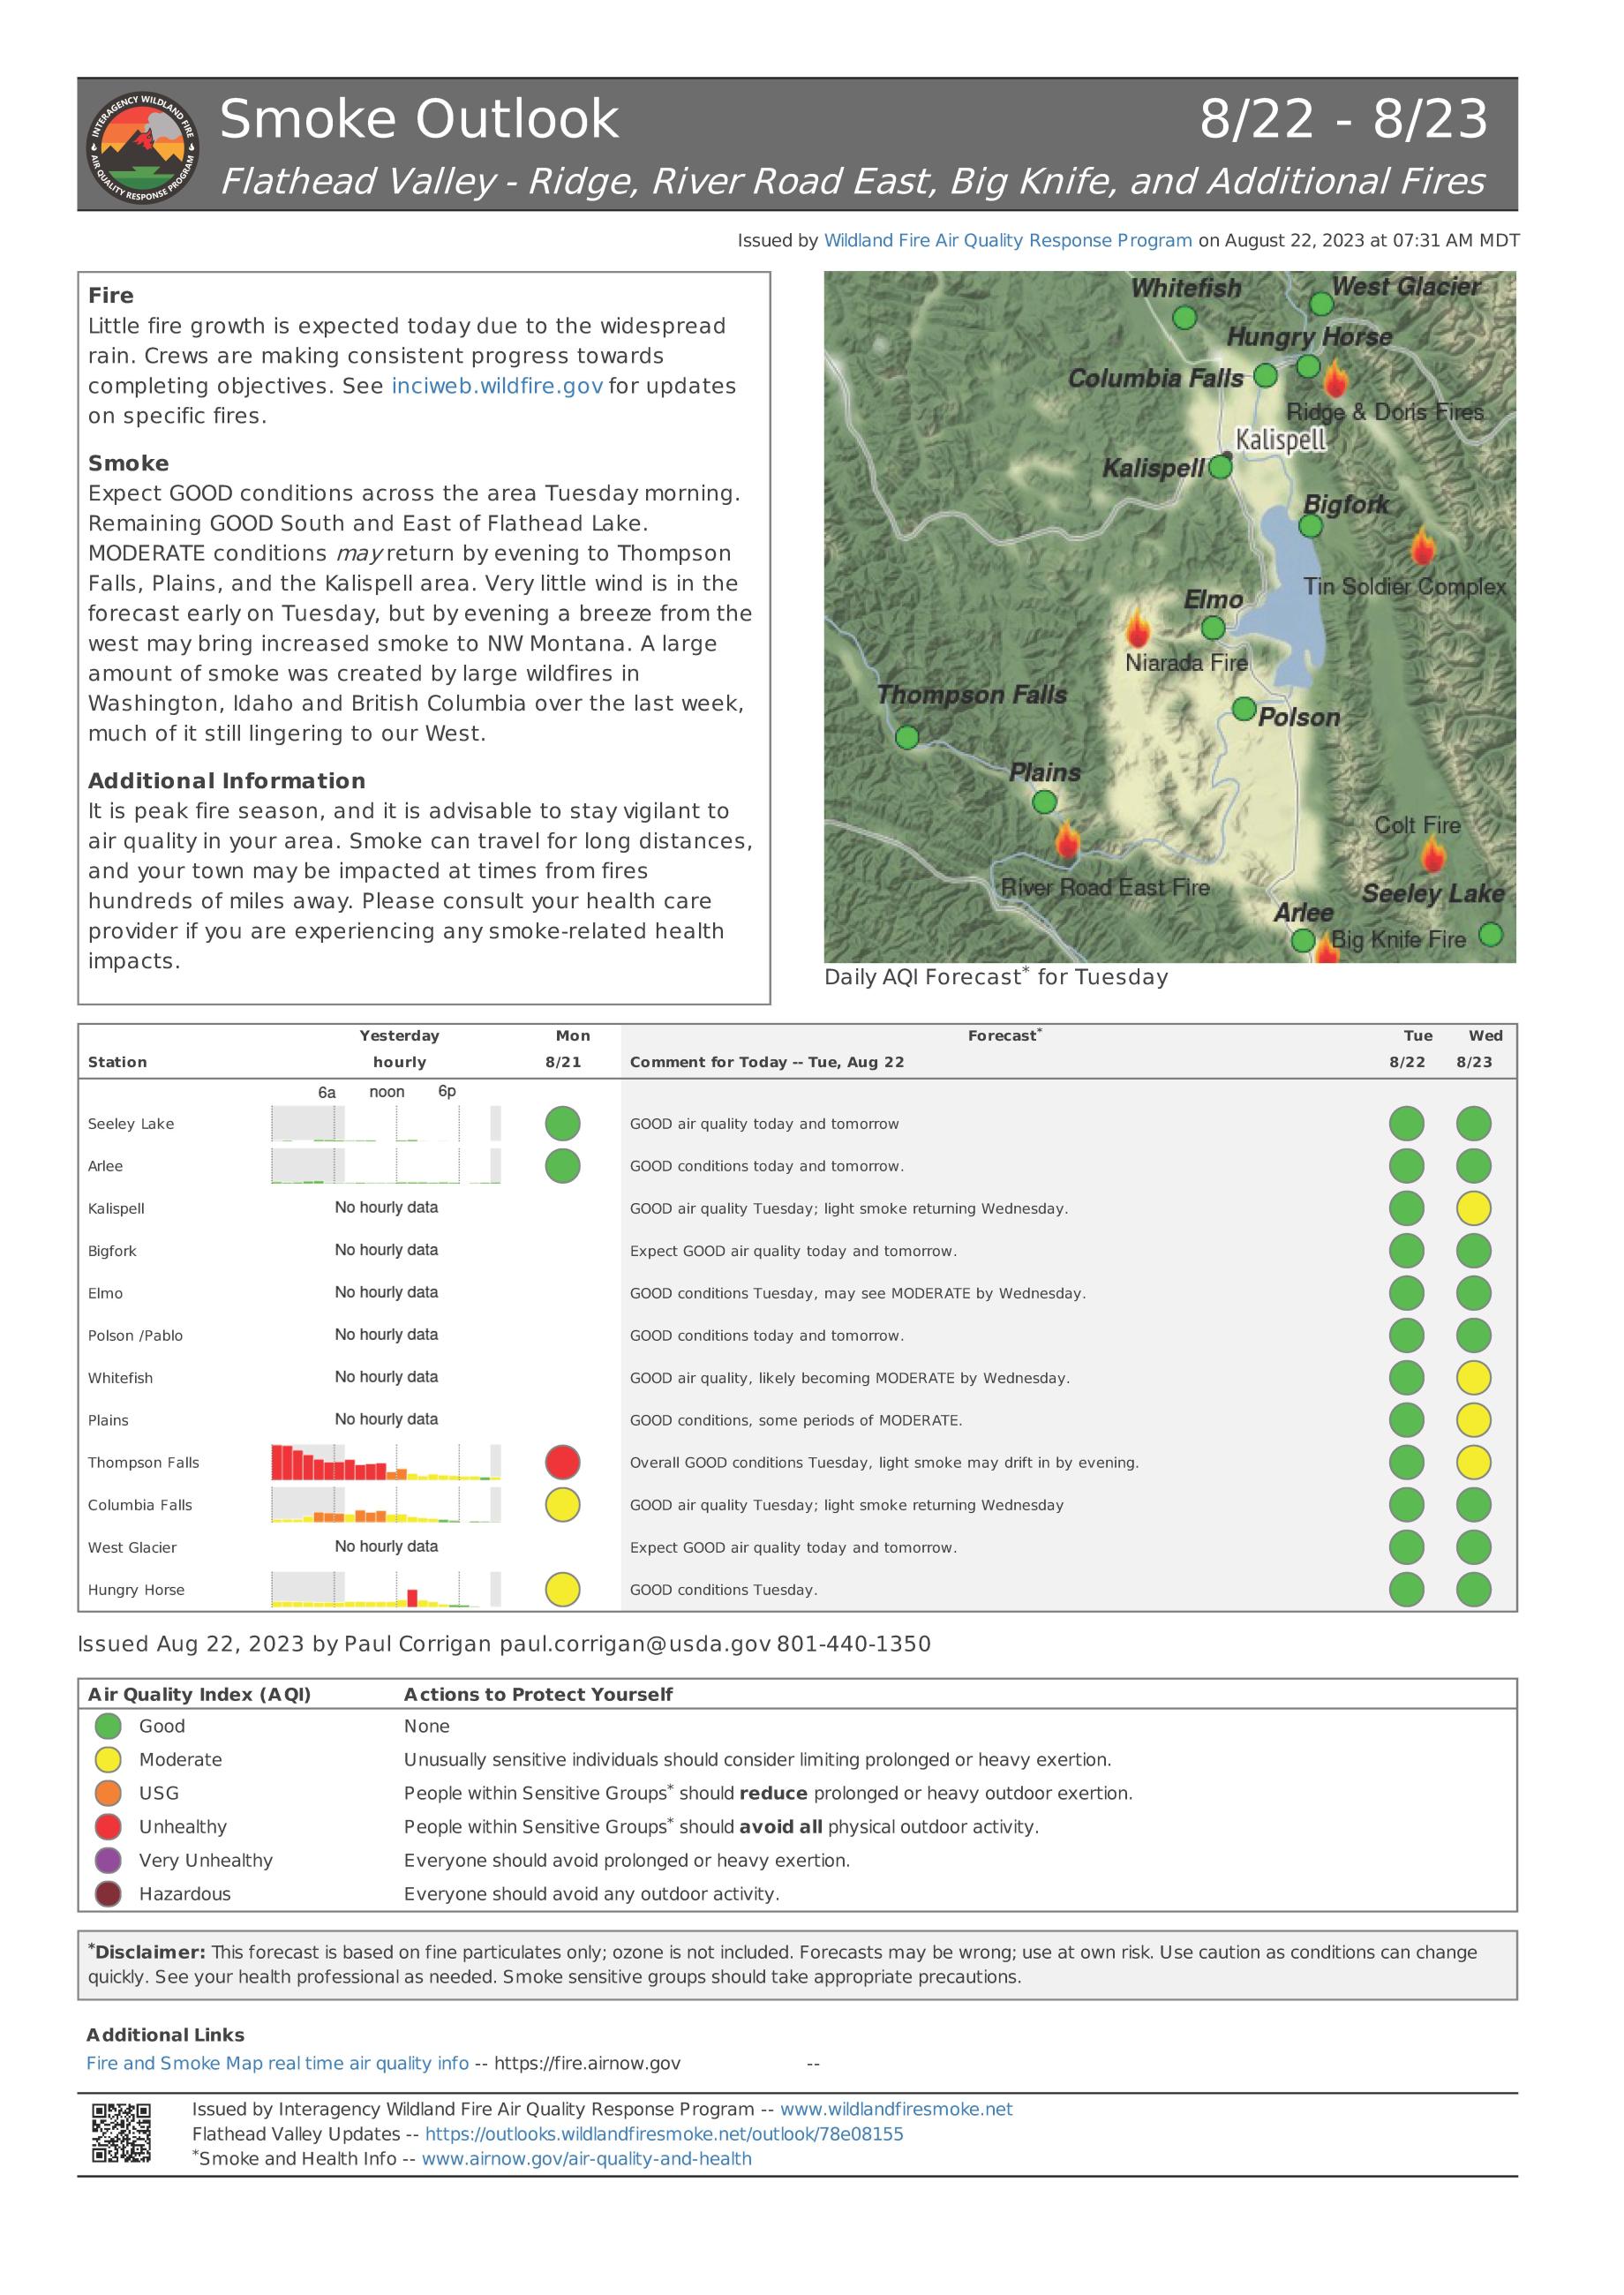1624x2295 pixels.
Task: Click the 'Actions to Protect Yourself' column header
Action: pyautogui.click(x=538, y=1694)
